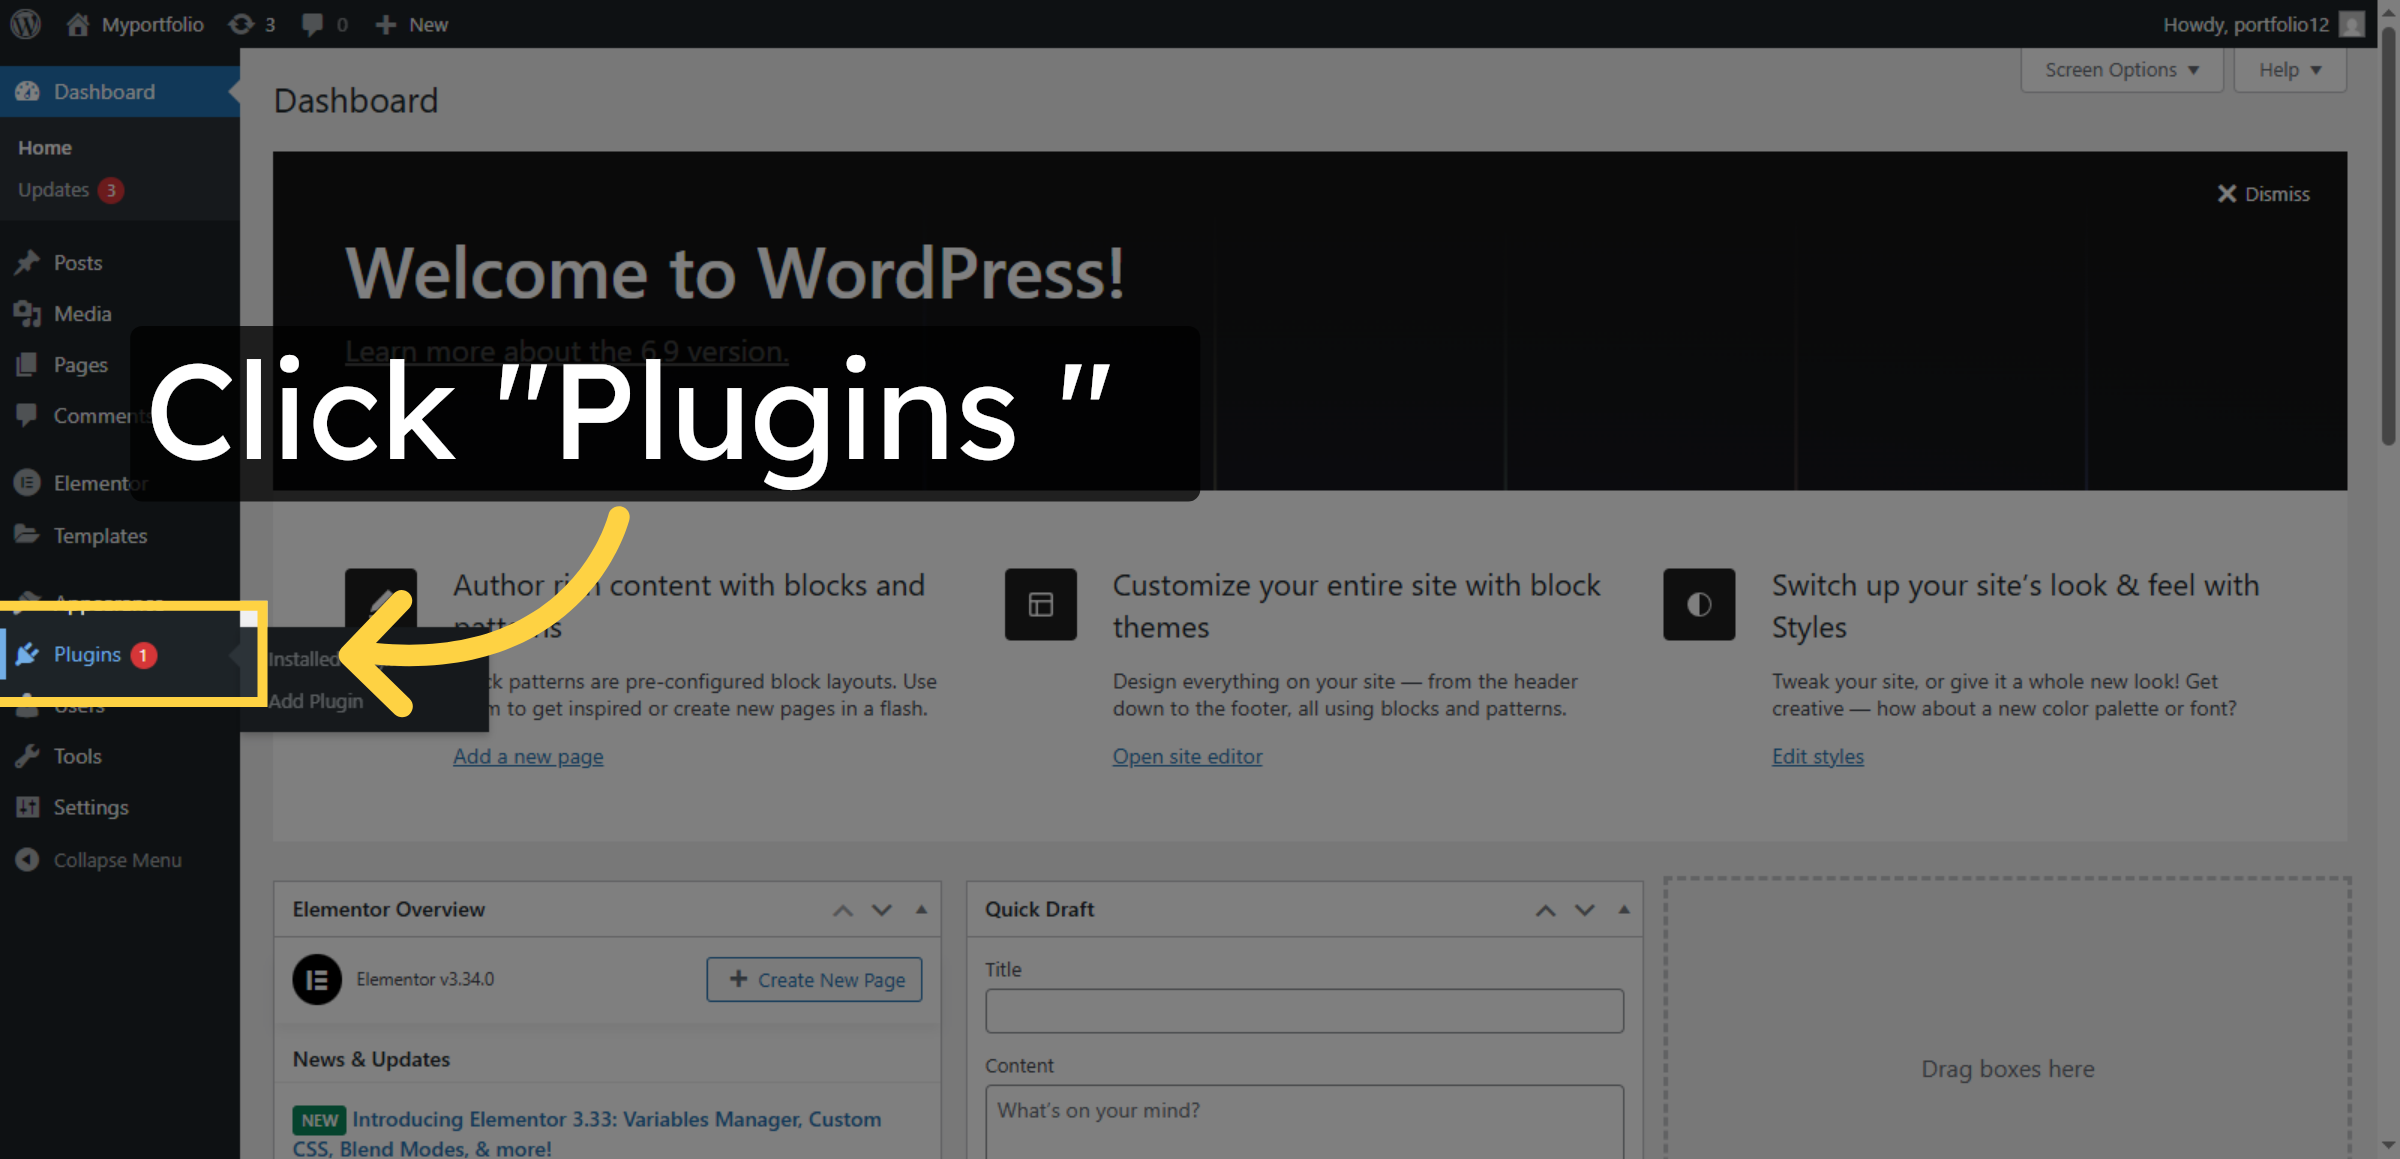Expand the Help dropdown
The width and height of the screenshot is (2400, 1159).
(2289, 69)
